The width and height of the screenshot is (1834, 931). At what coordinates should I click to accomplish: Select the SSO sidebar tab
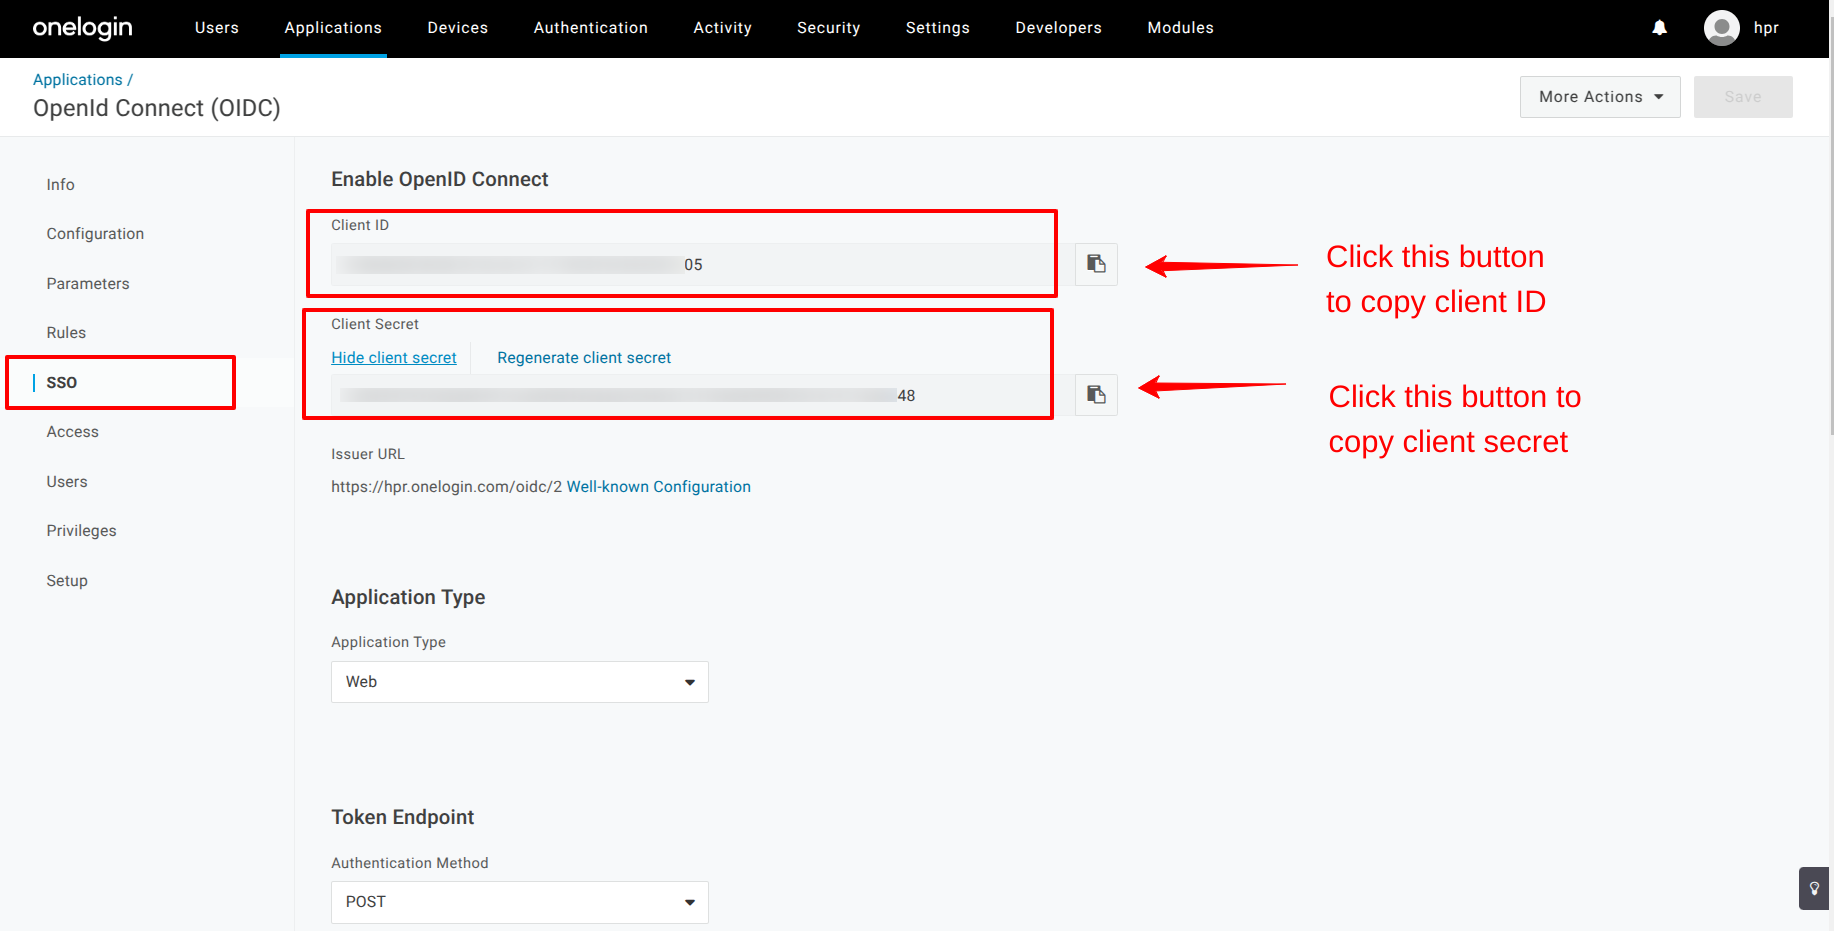(x=61, y=383)
